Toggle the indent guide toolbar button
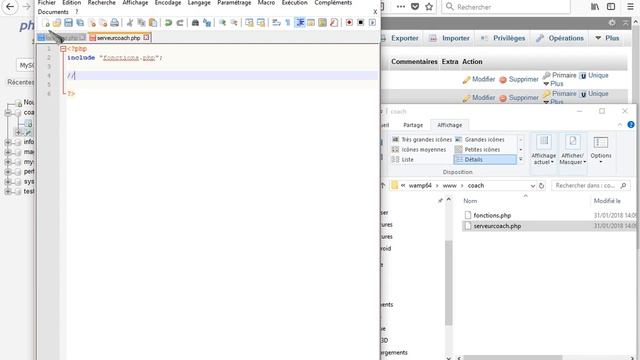The image size is (640, 360). click(x=300, y=23)
